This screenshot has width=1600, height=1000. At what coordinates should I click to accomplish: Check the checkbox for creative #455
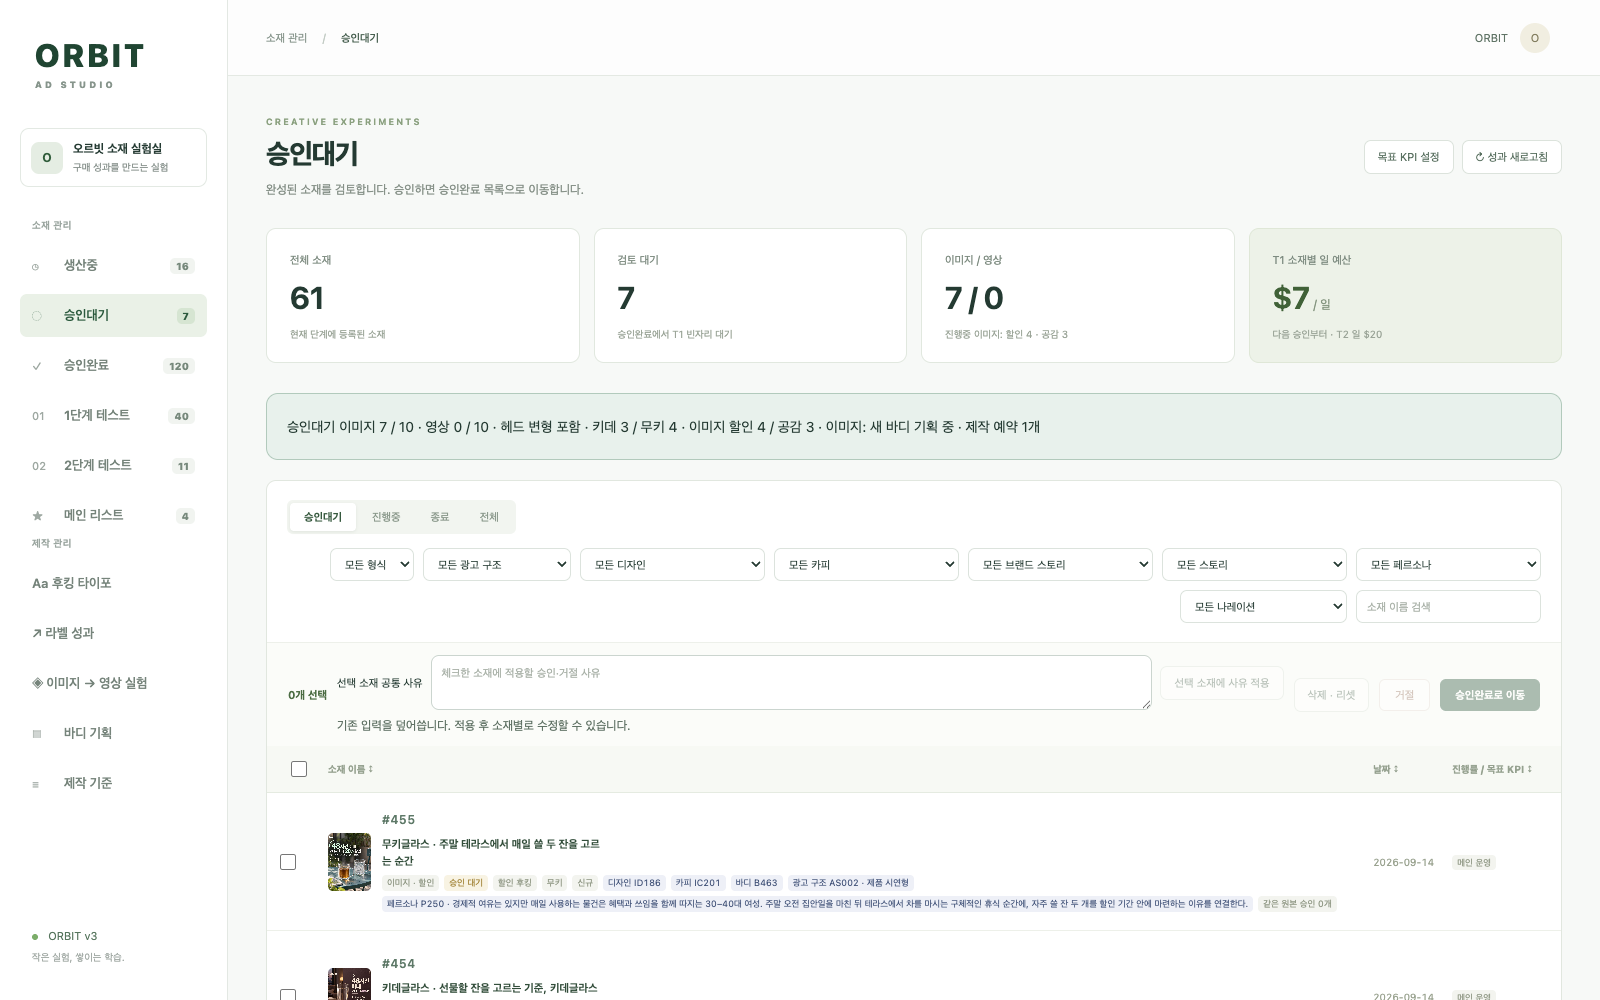tap(288, 862)
